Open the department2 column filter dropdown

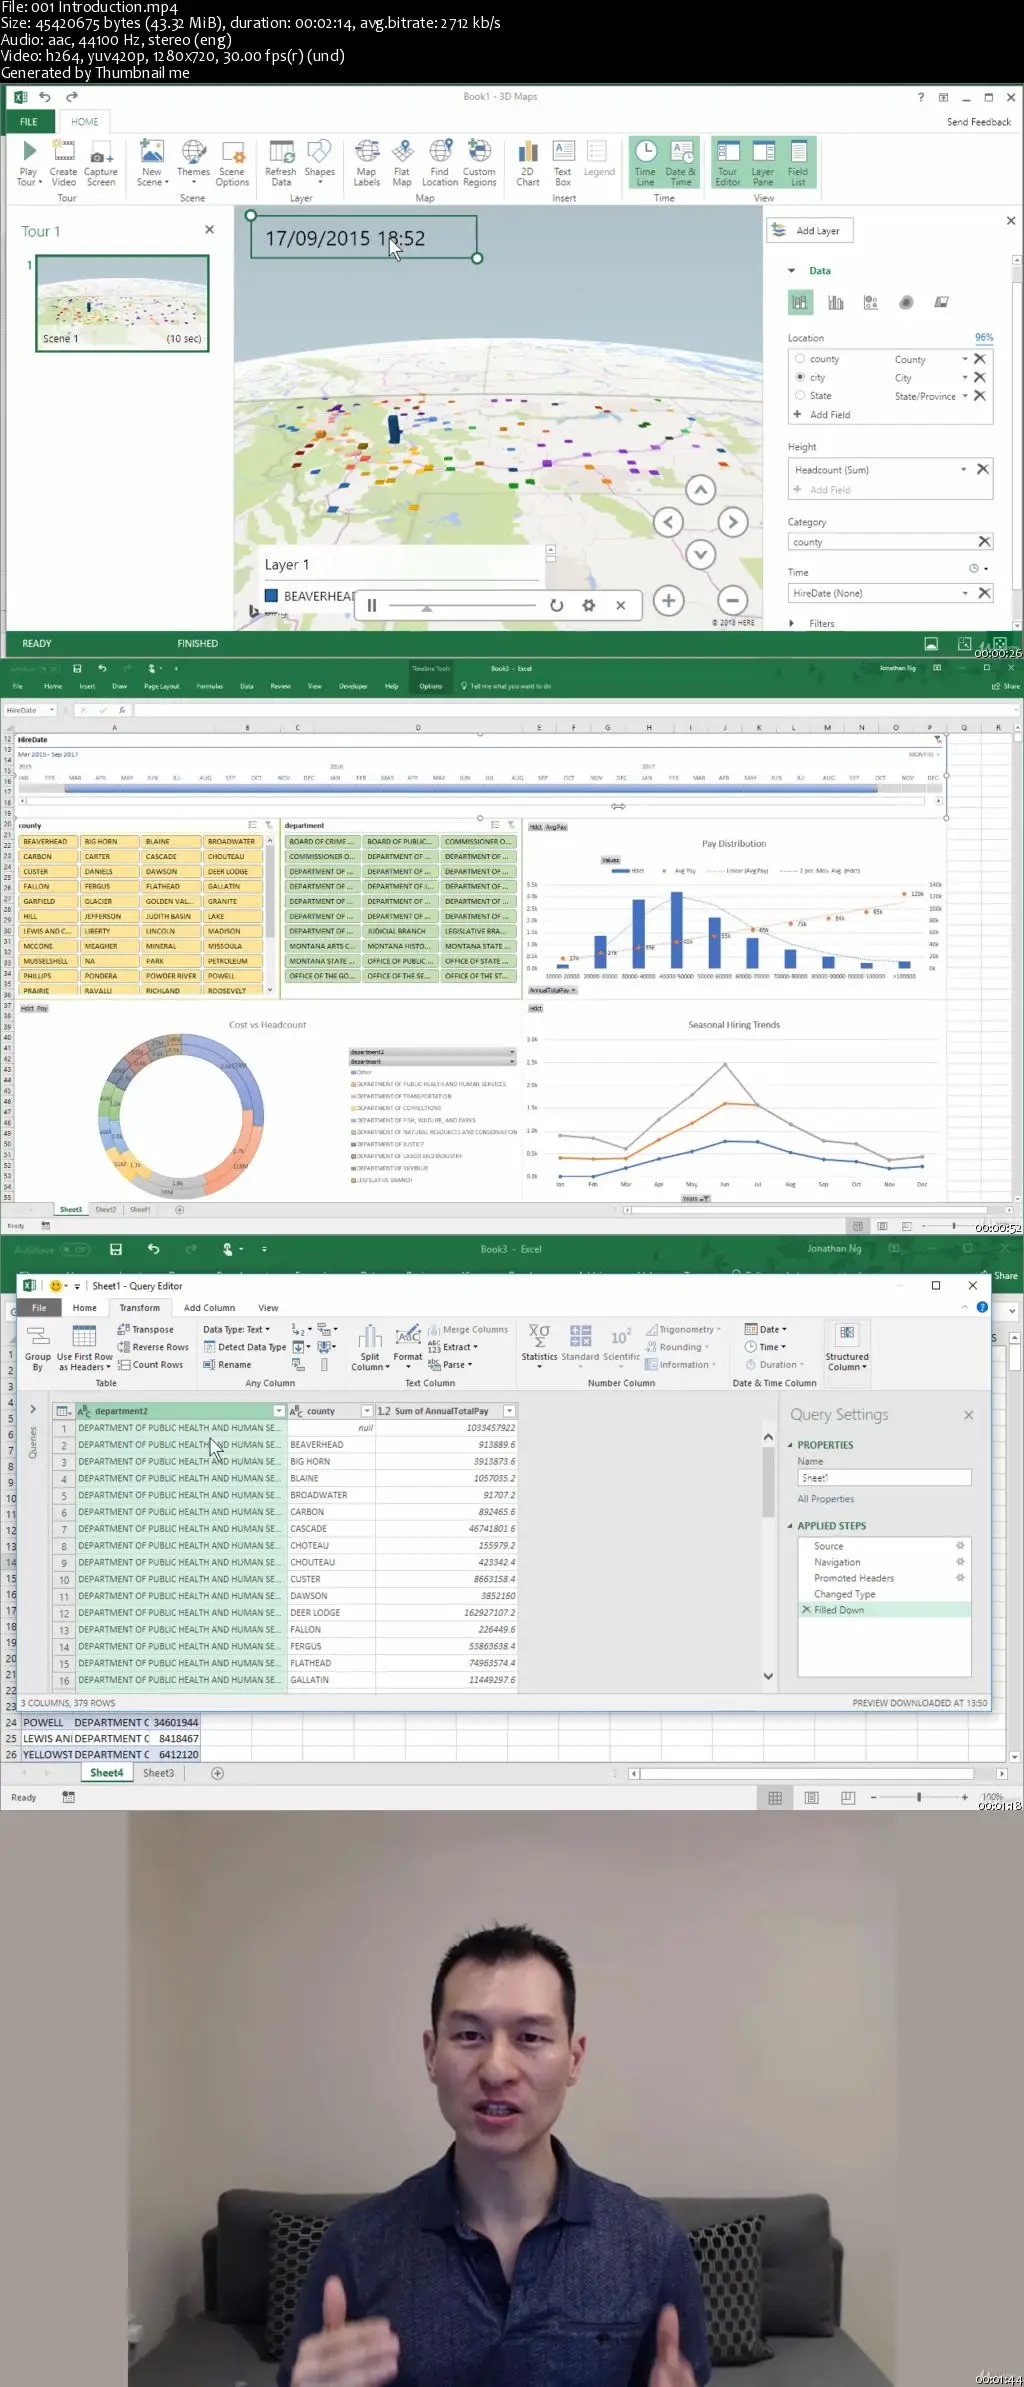pos(279,1411)
